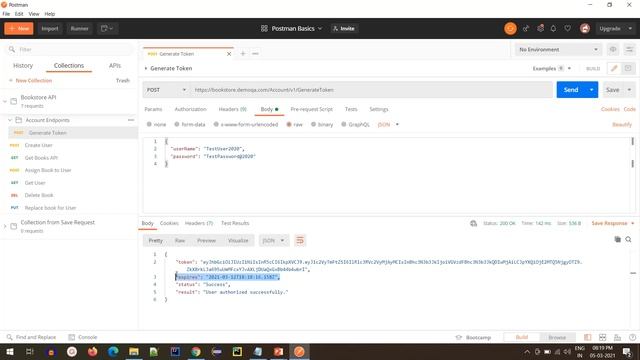
Task: Click the heart icon in header
Action: click(x=568, y=29)
